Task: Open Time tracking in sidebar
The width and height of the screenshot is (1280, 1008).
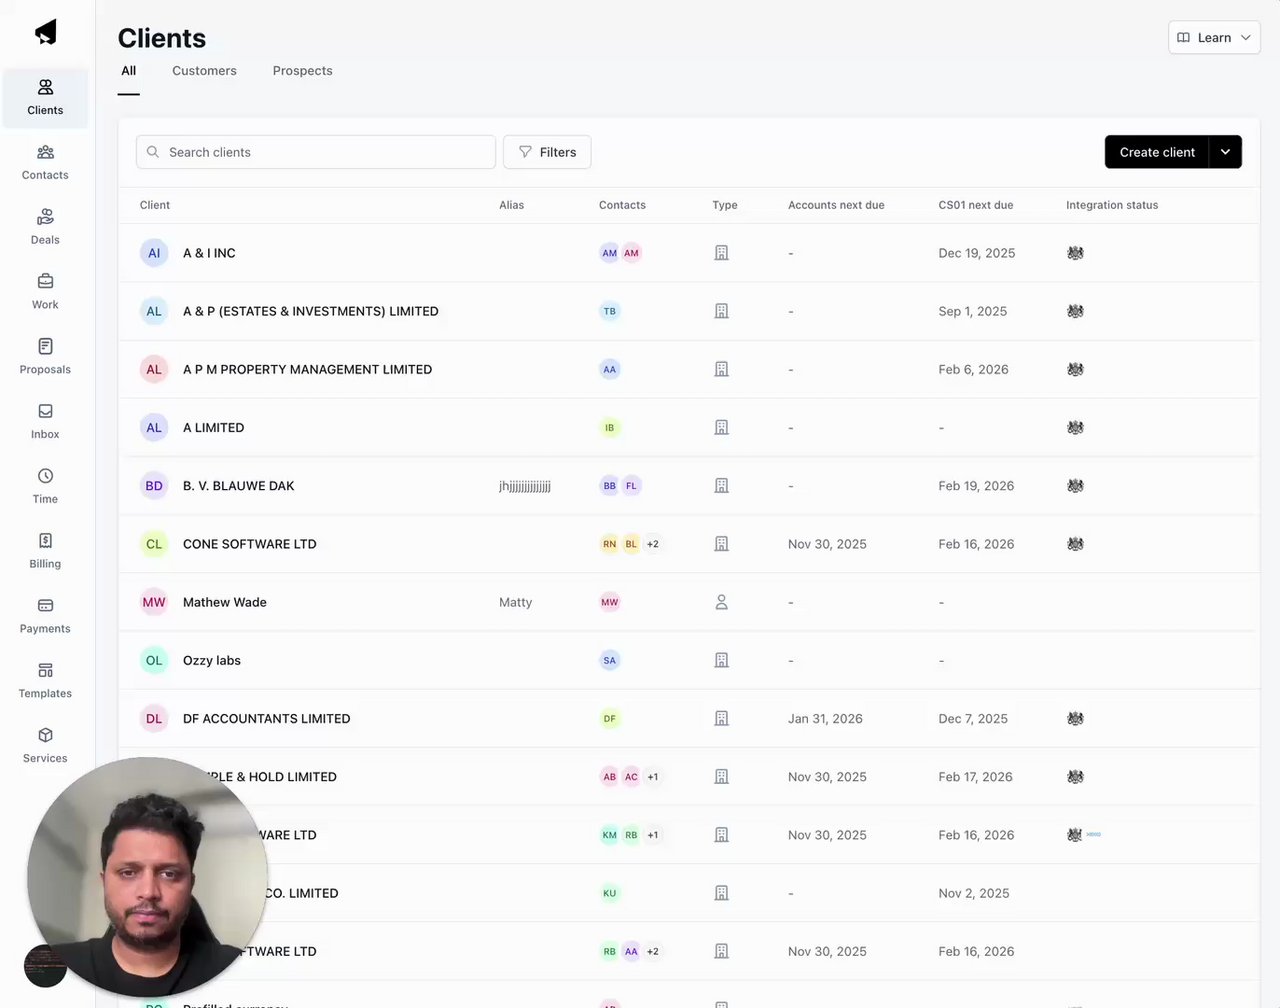Action: (x=45, y=487)
